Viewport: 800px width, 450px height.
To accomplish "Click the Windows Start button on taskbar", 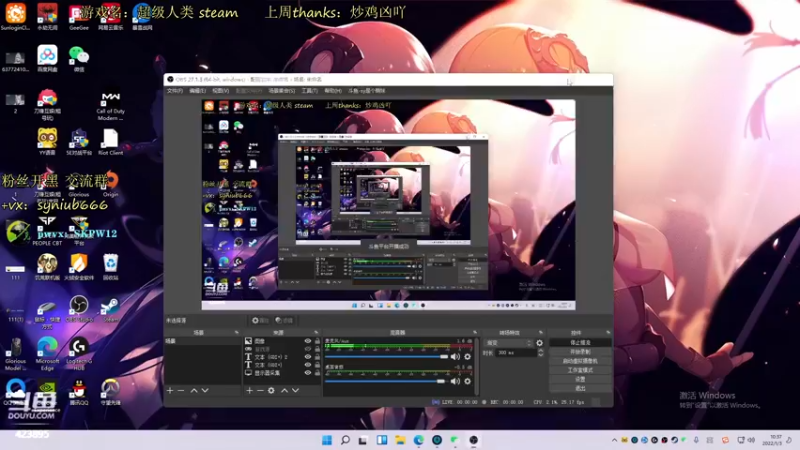I will point(327,440).
